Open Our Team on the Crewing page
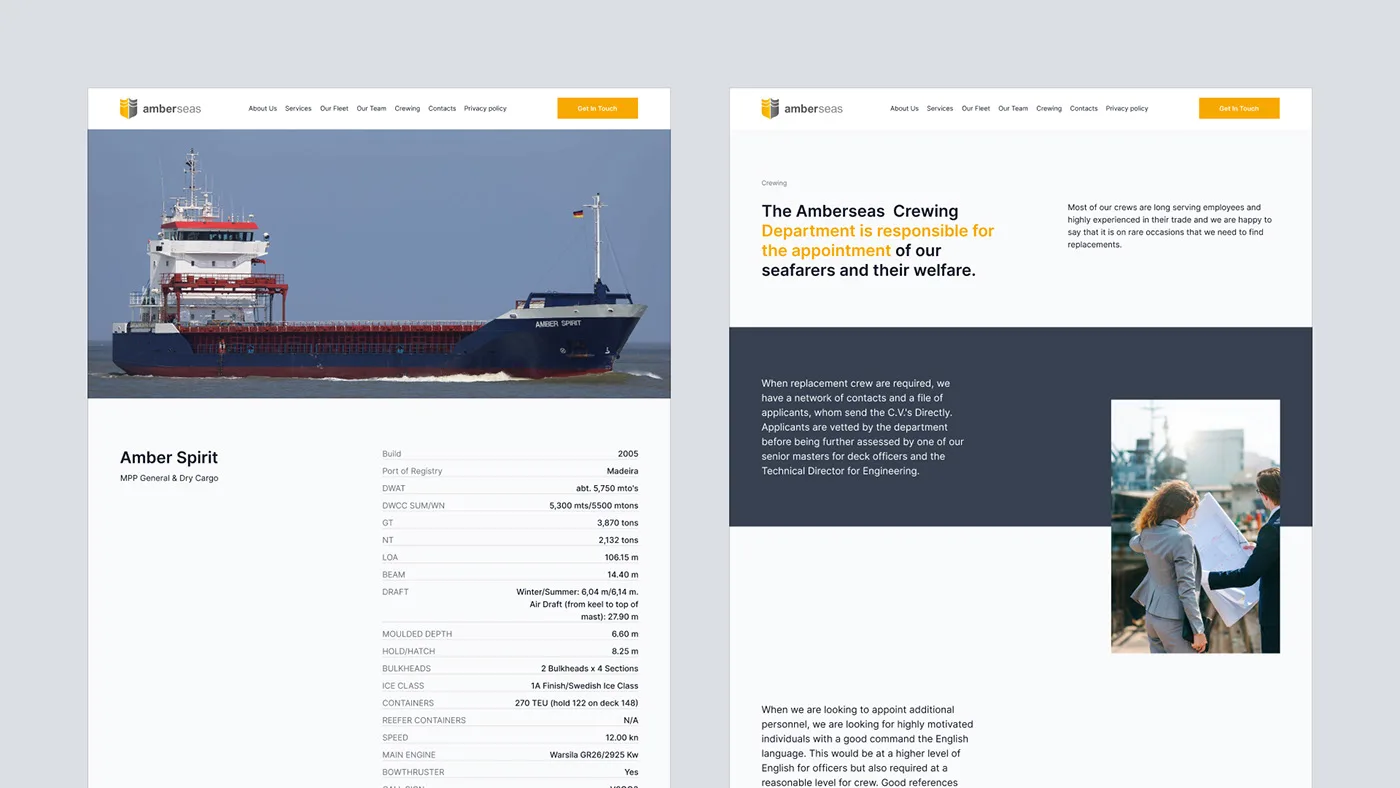Screen dimensions: 1400x788 click(x=1013, y=108)
